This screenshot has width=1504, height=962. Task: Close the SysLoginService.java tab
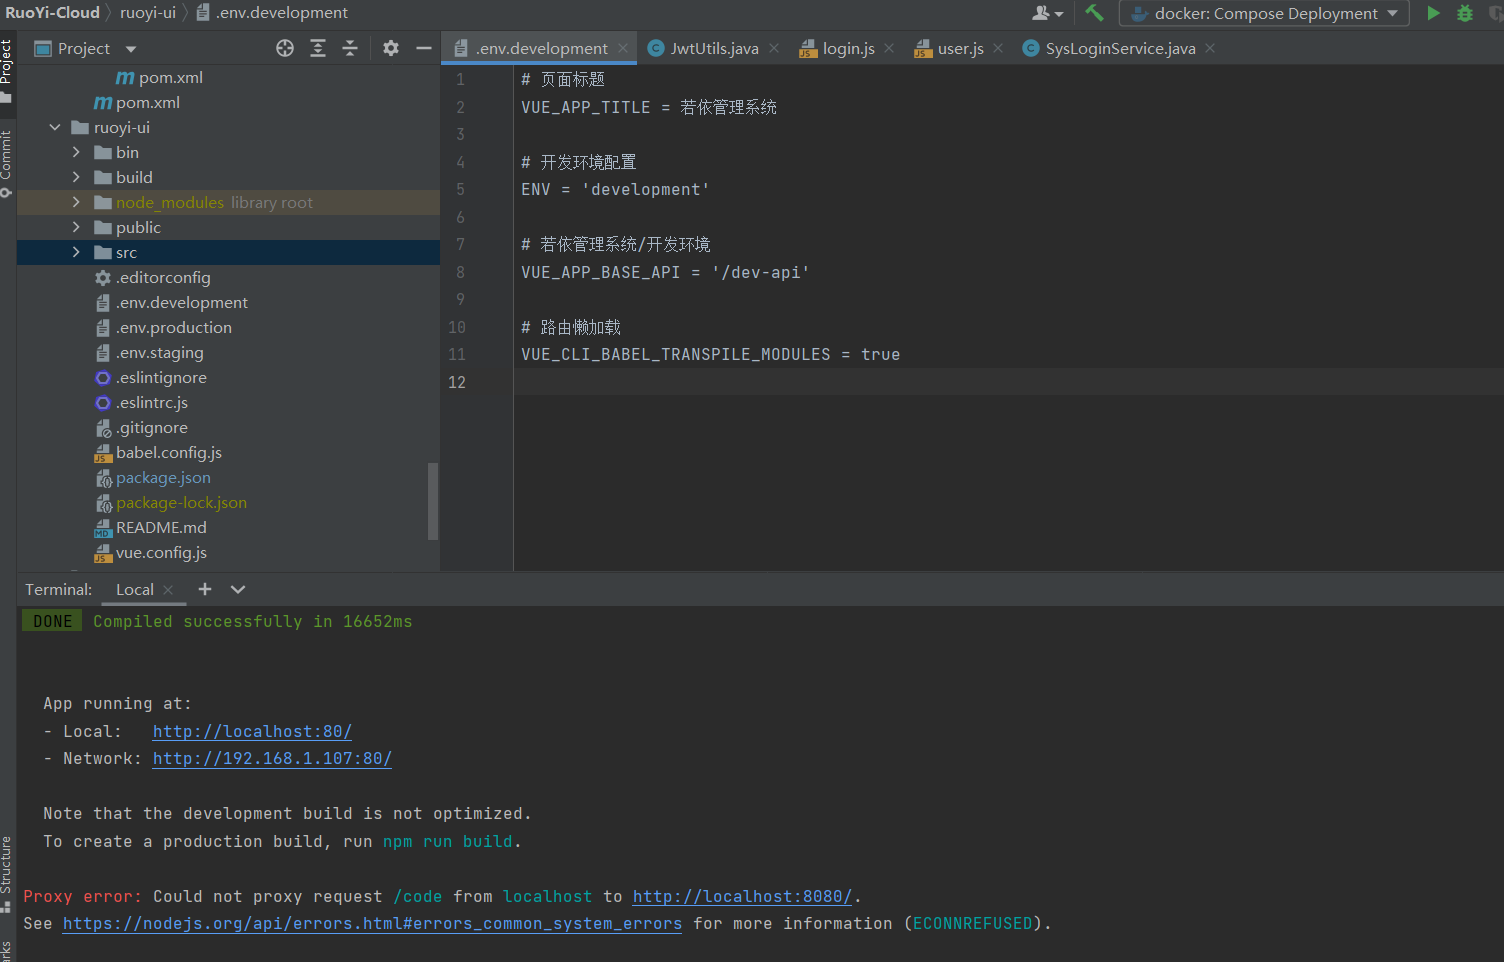click(x=1210, y=48)
